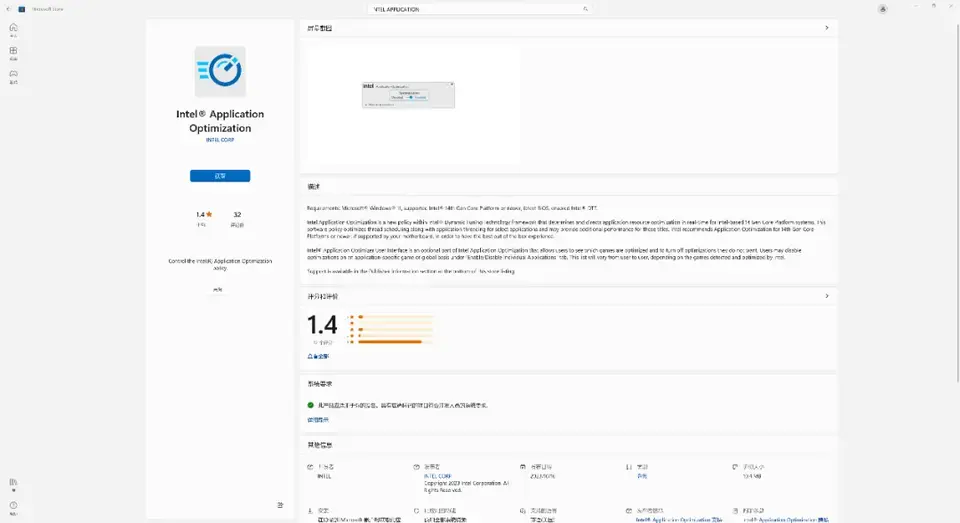Click the one-star rating bar
The height and width of the screenshot is (523, 960).
coord(396,342)
